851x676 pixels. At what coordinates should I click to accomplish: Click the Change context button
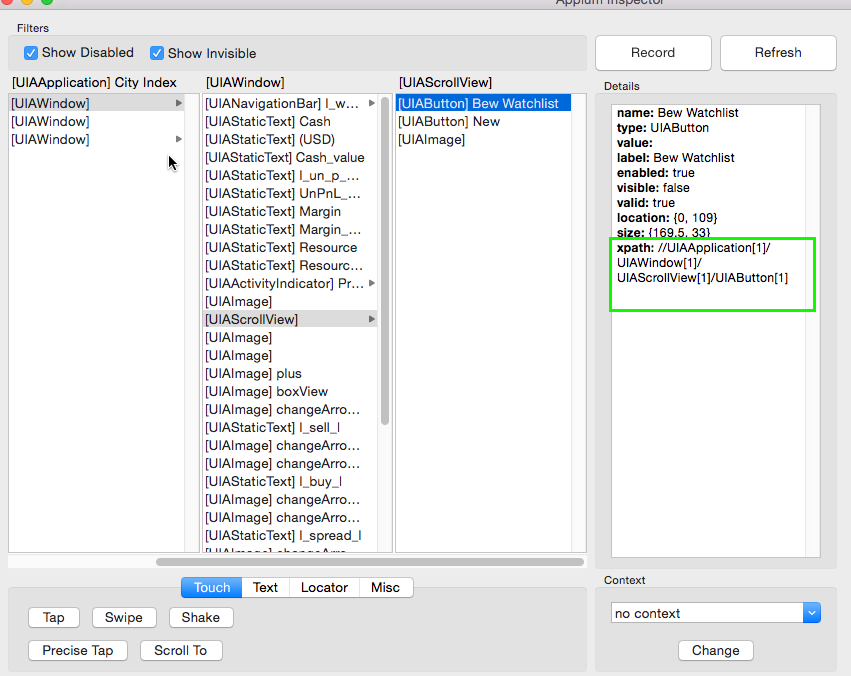715,650
